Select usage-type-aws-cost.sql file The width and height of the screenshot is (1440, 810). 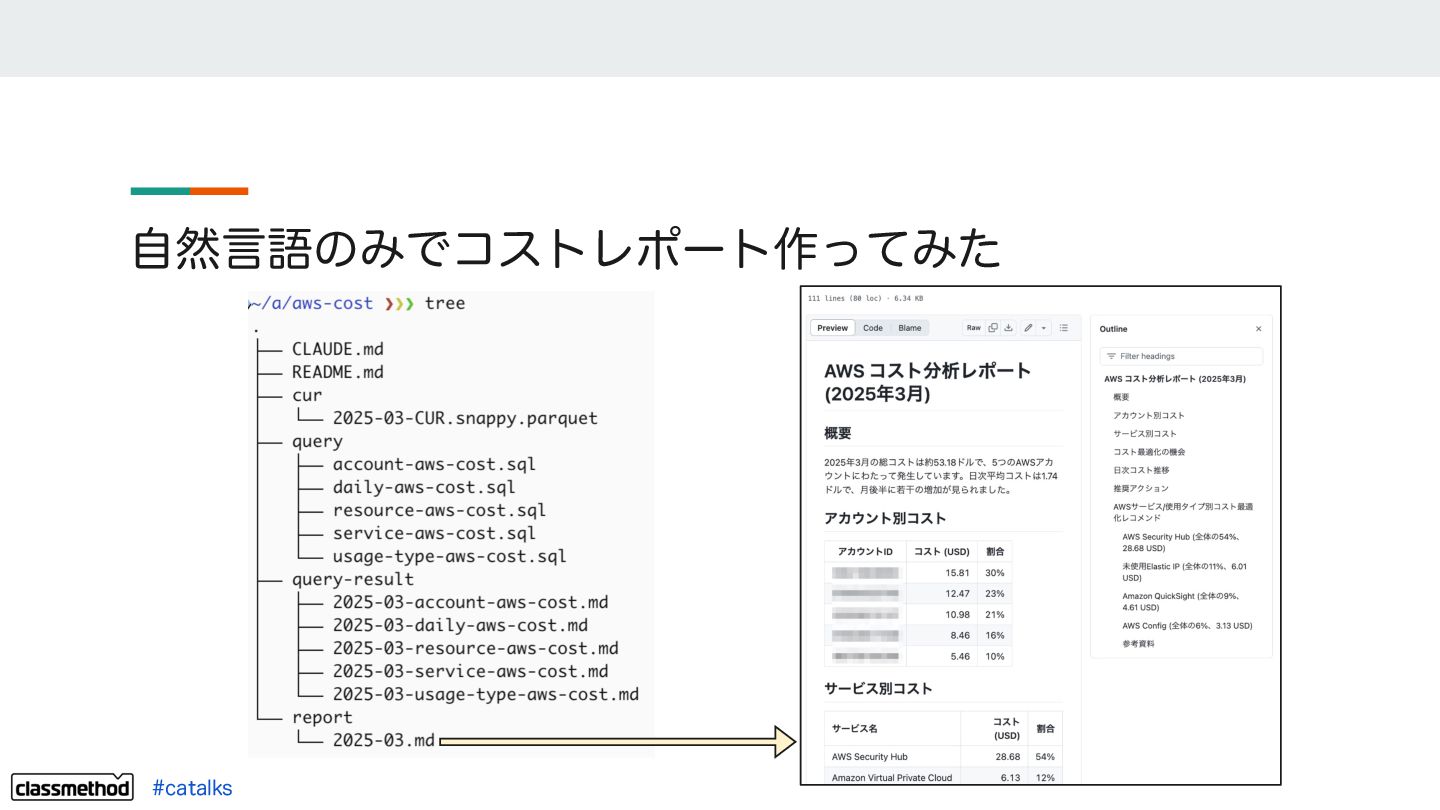(x=450, y=556)
